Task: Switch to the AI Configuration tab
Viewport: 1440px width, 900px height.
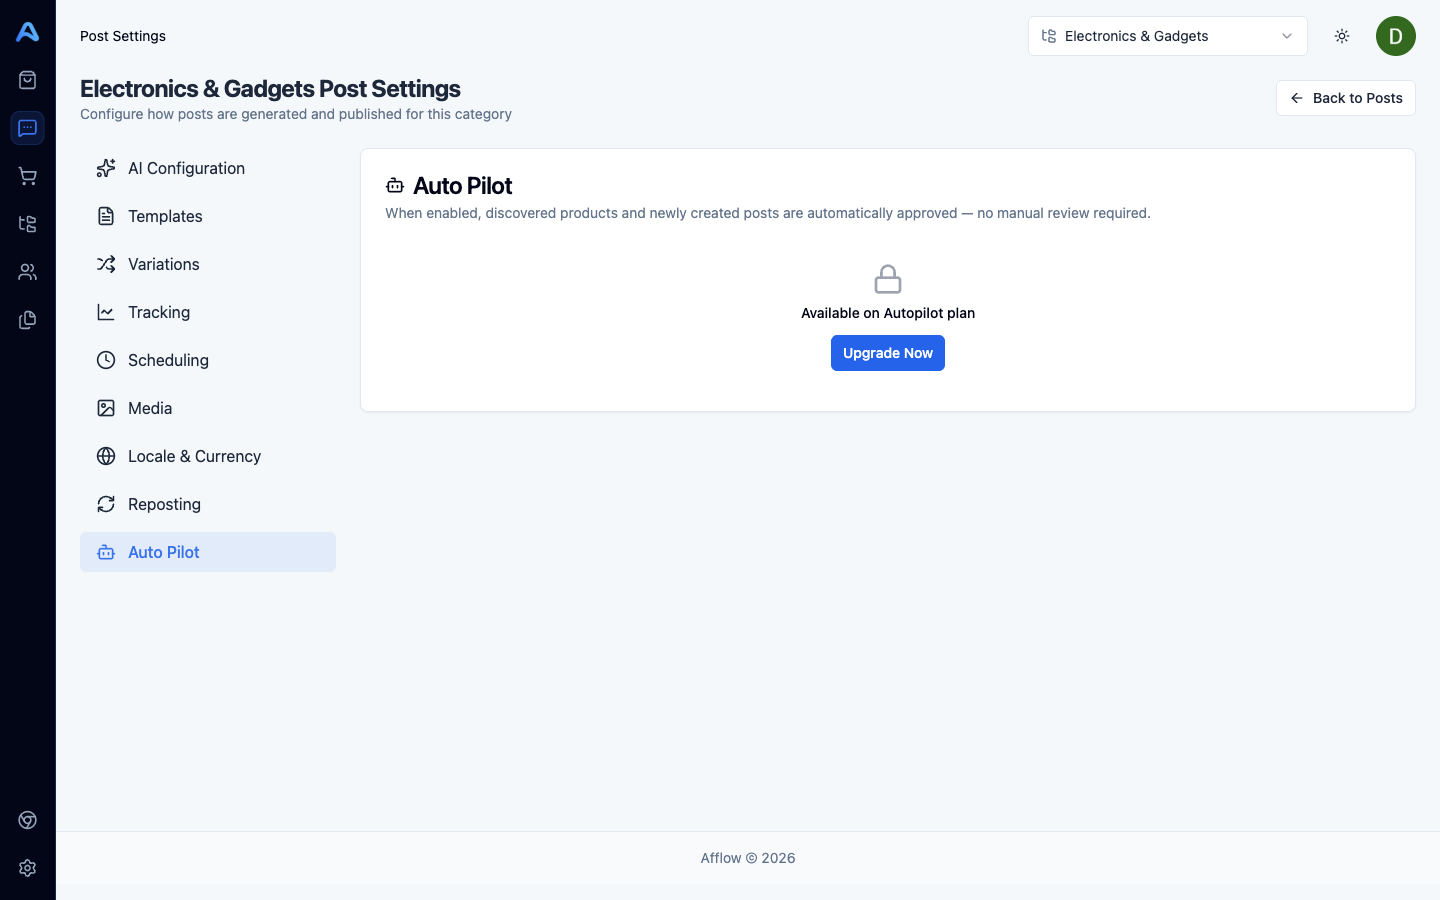Action: [x=186, y=168]
